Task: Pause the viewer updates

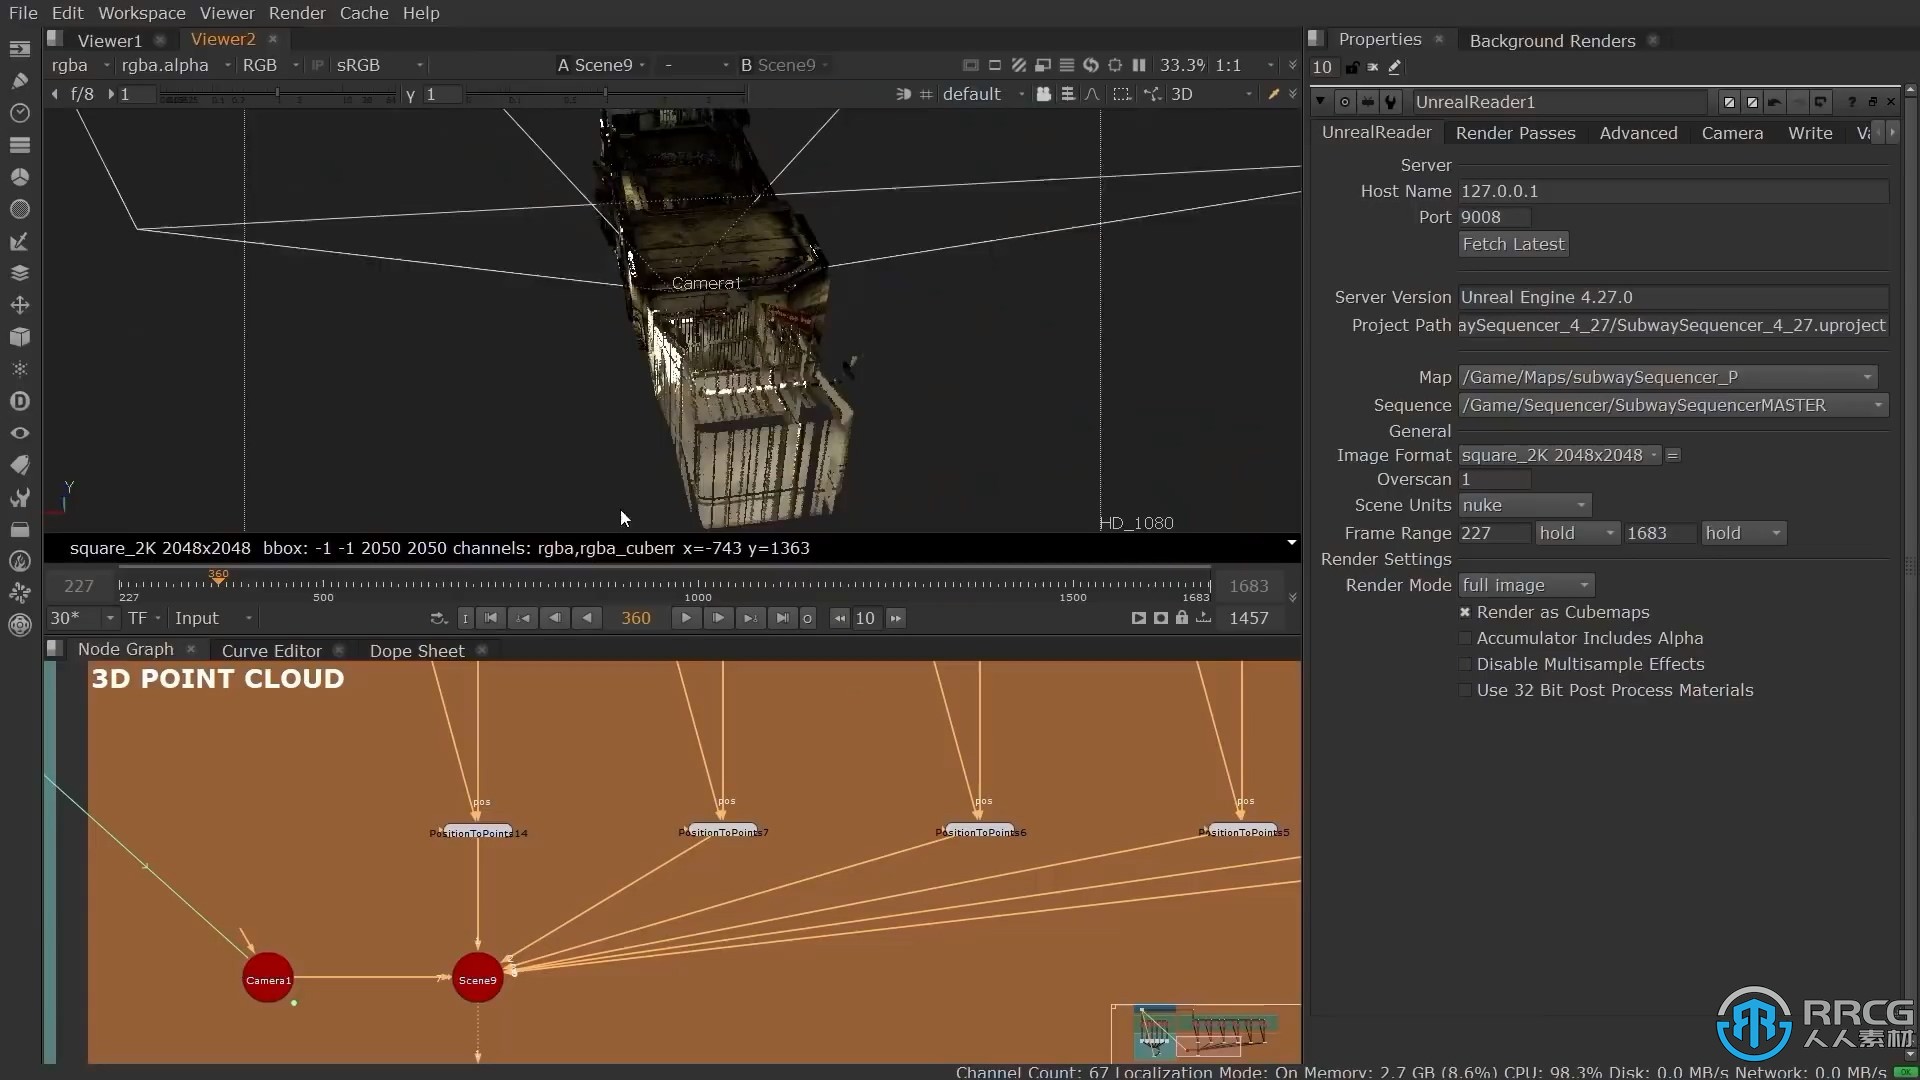Action: coord(1139,65)
